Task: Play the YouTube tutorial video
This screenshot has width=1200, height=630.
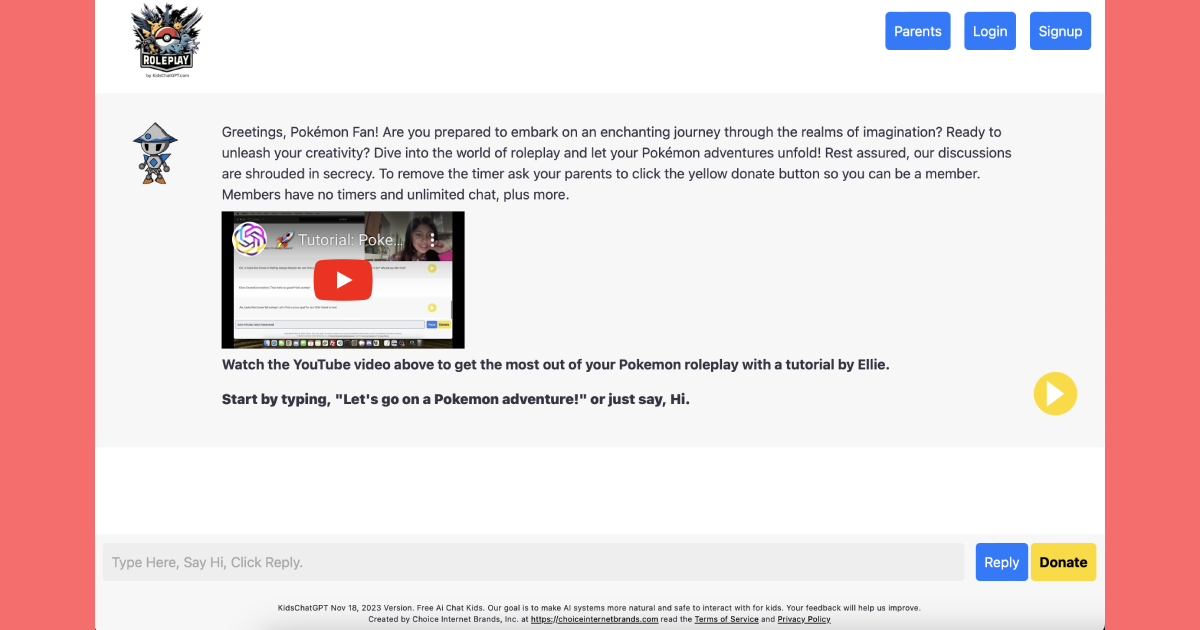Action: coord(343,280)
